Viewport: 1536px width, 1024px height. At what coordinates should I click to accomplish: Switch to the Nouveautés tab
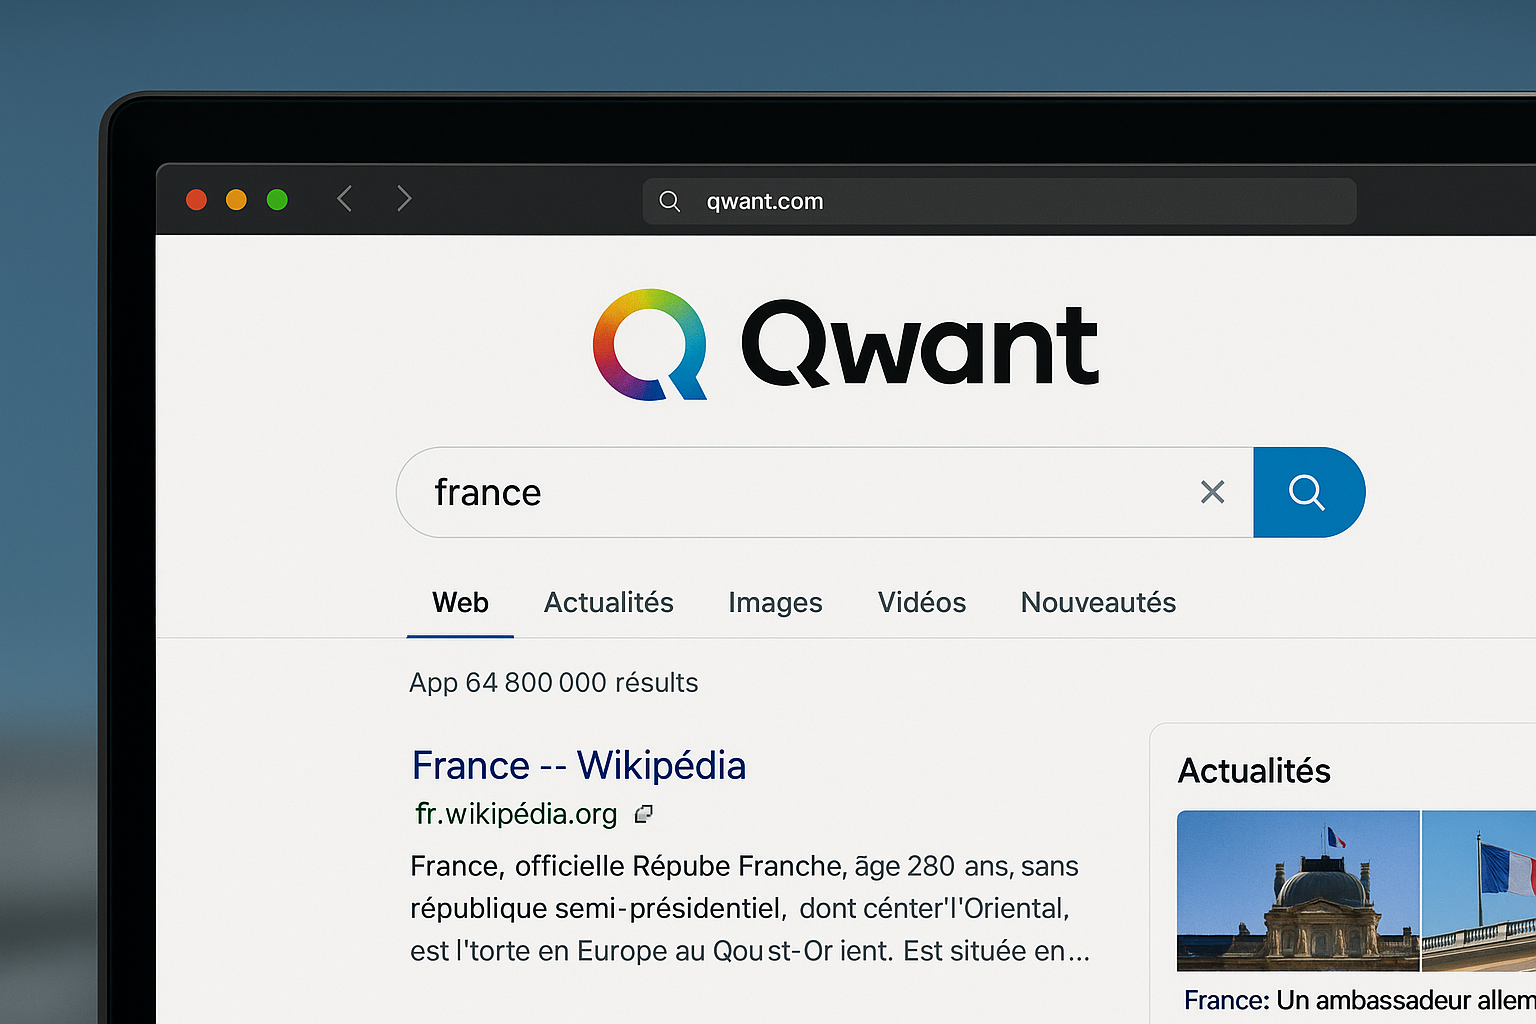pos(1098,603)
